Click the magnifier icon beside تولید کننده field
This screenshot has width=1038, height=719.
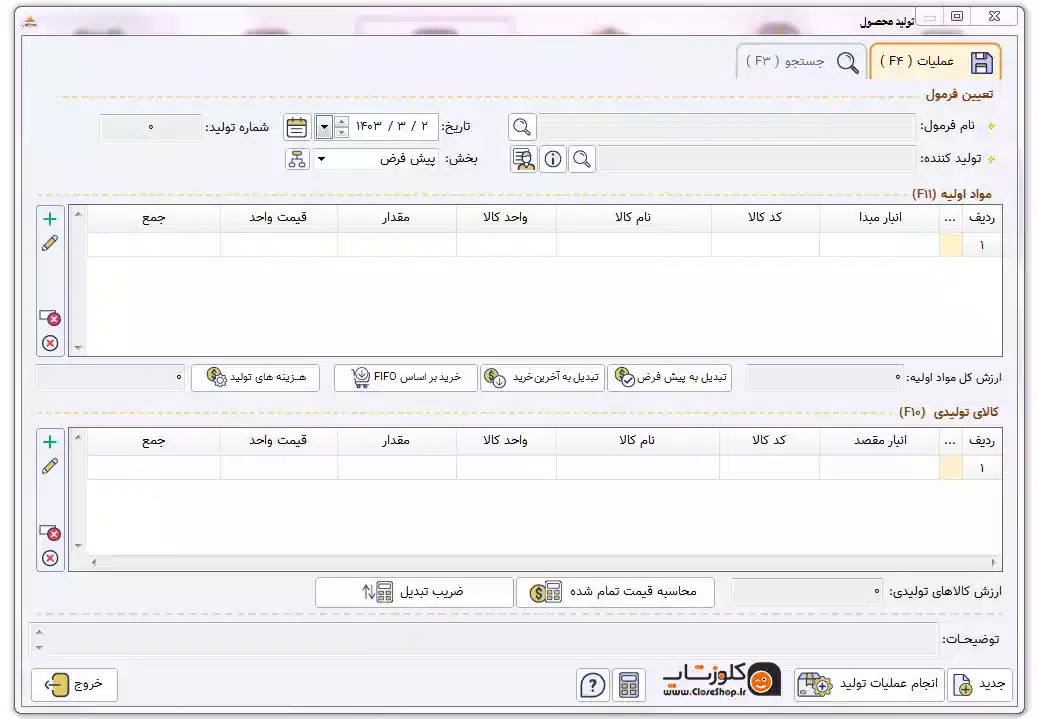click(582, 159)
